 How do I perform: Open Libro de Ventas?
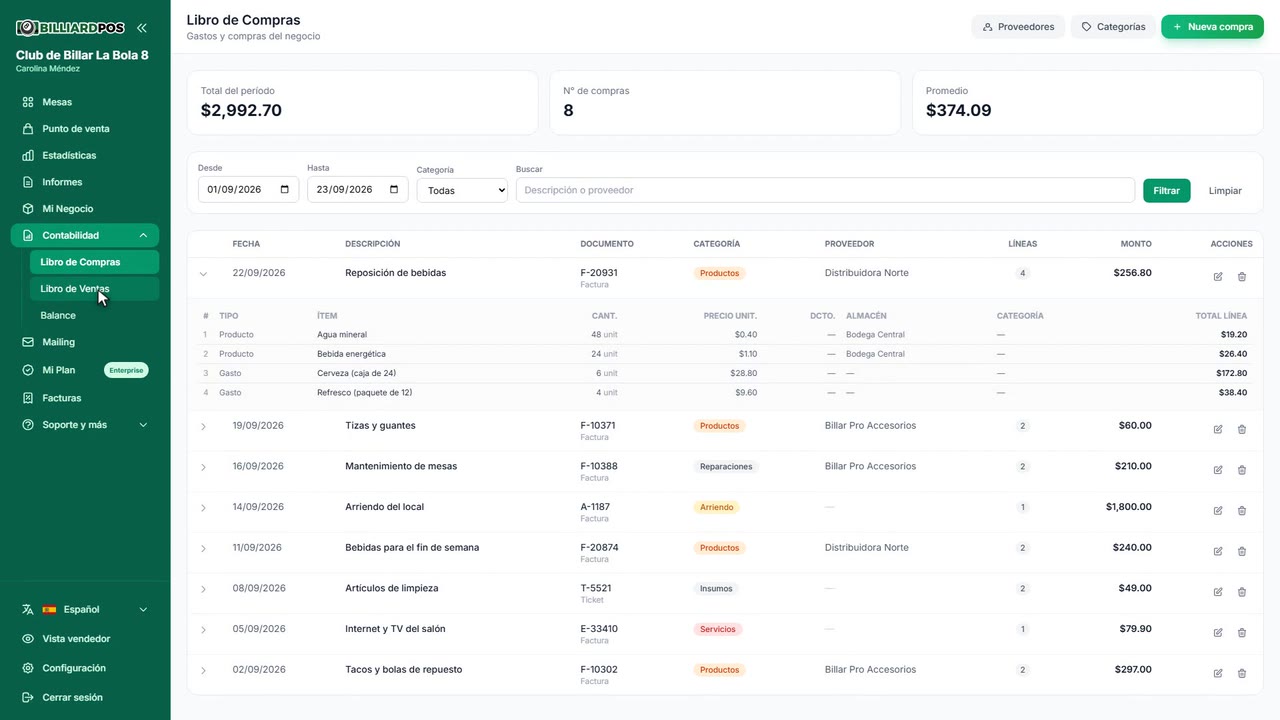(94, 289)
